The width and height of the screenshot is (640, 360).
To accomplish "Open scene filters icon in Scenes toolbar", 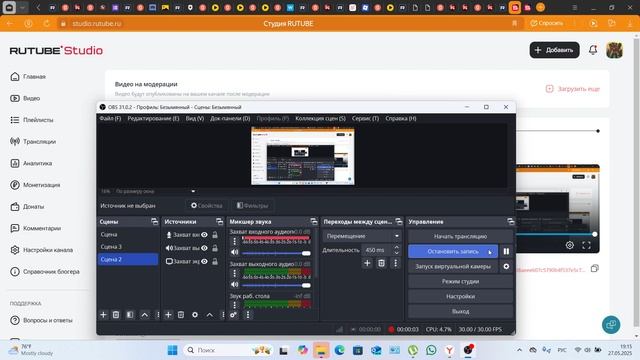I will [x=130, y=315].
